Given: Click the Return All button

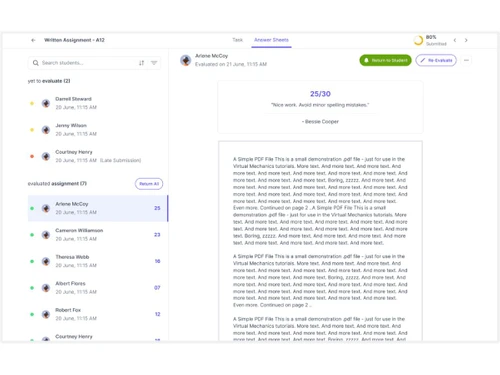Looking at the screenshot, I should [149, 184].
